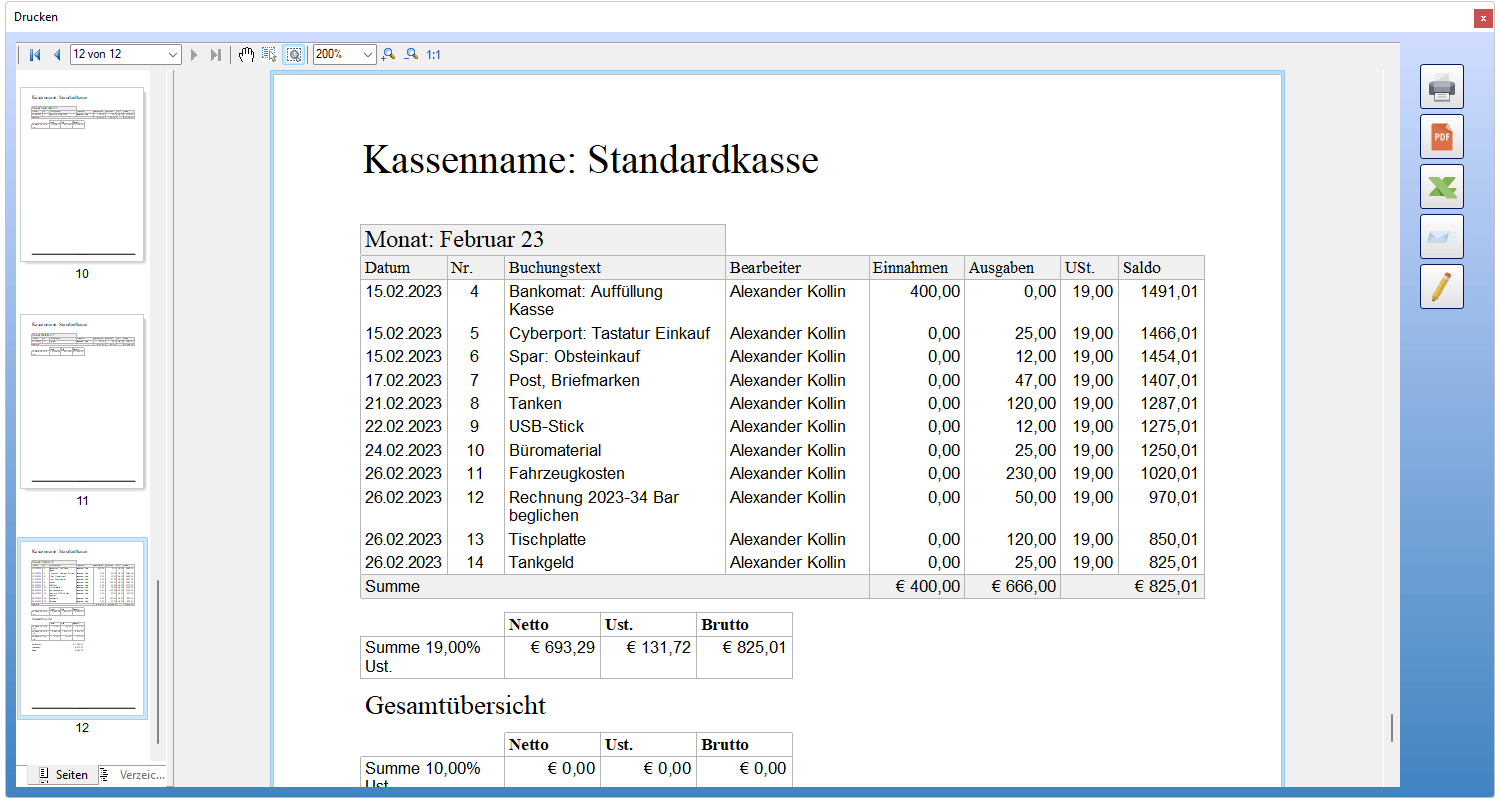The width and height of the screenshot is (1500, 800).
Task: Select the page 11 thumbnail
Action: [x=83, y=400]
